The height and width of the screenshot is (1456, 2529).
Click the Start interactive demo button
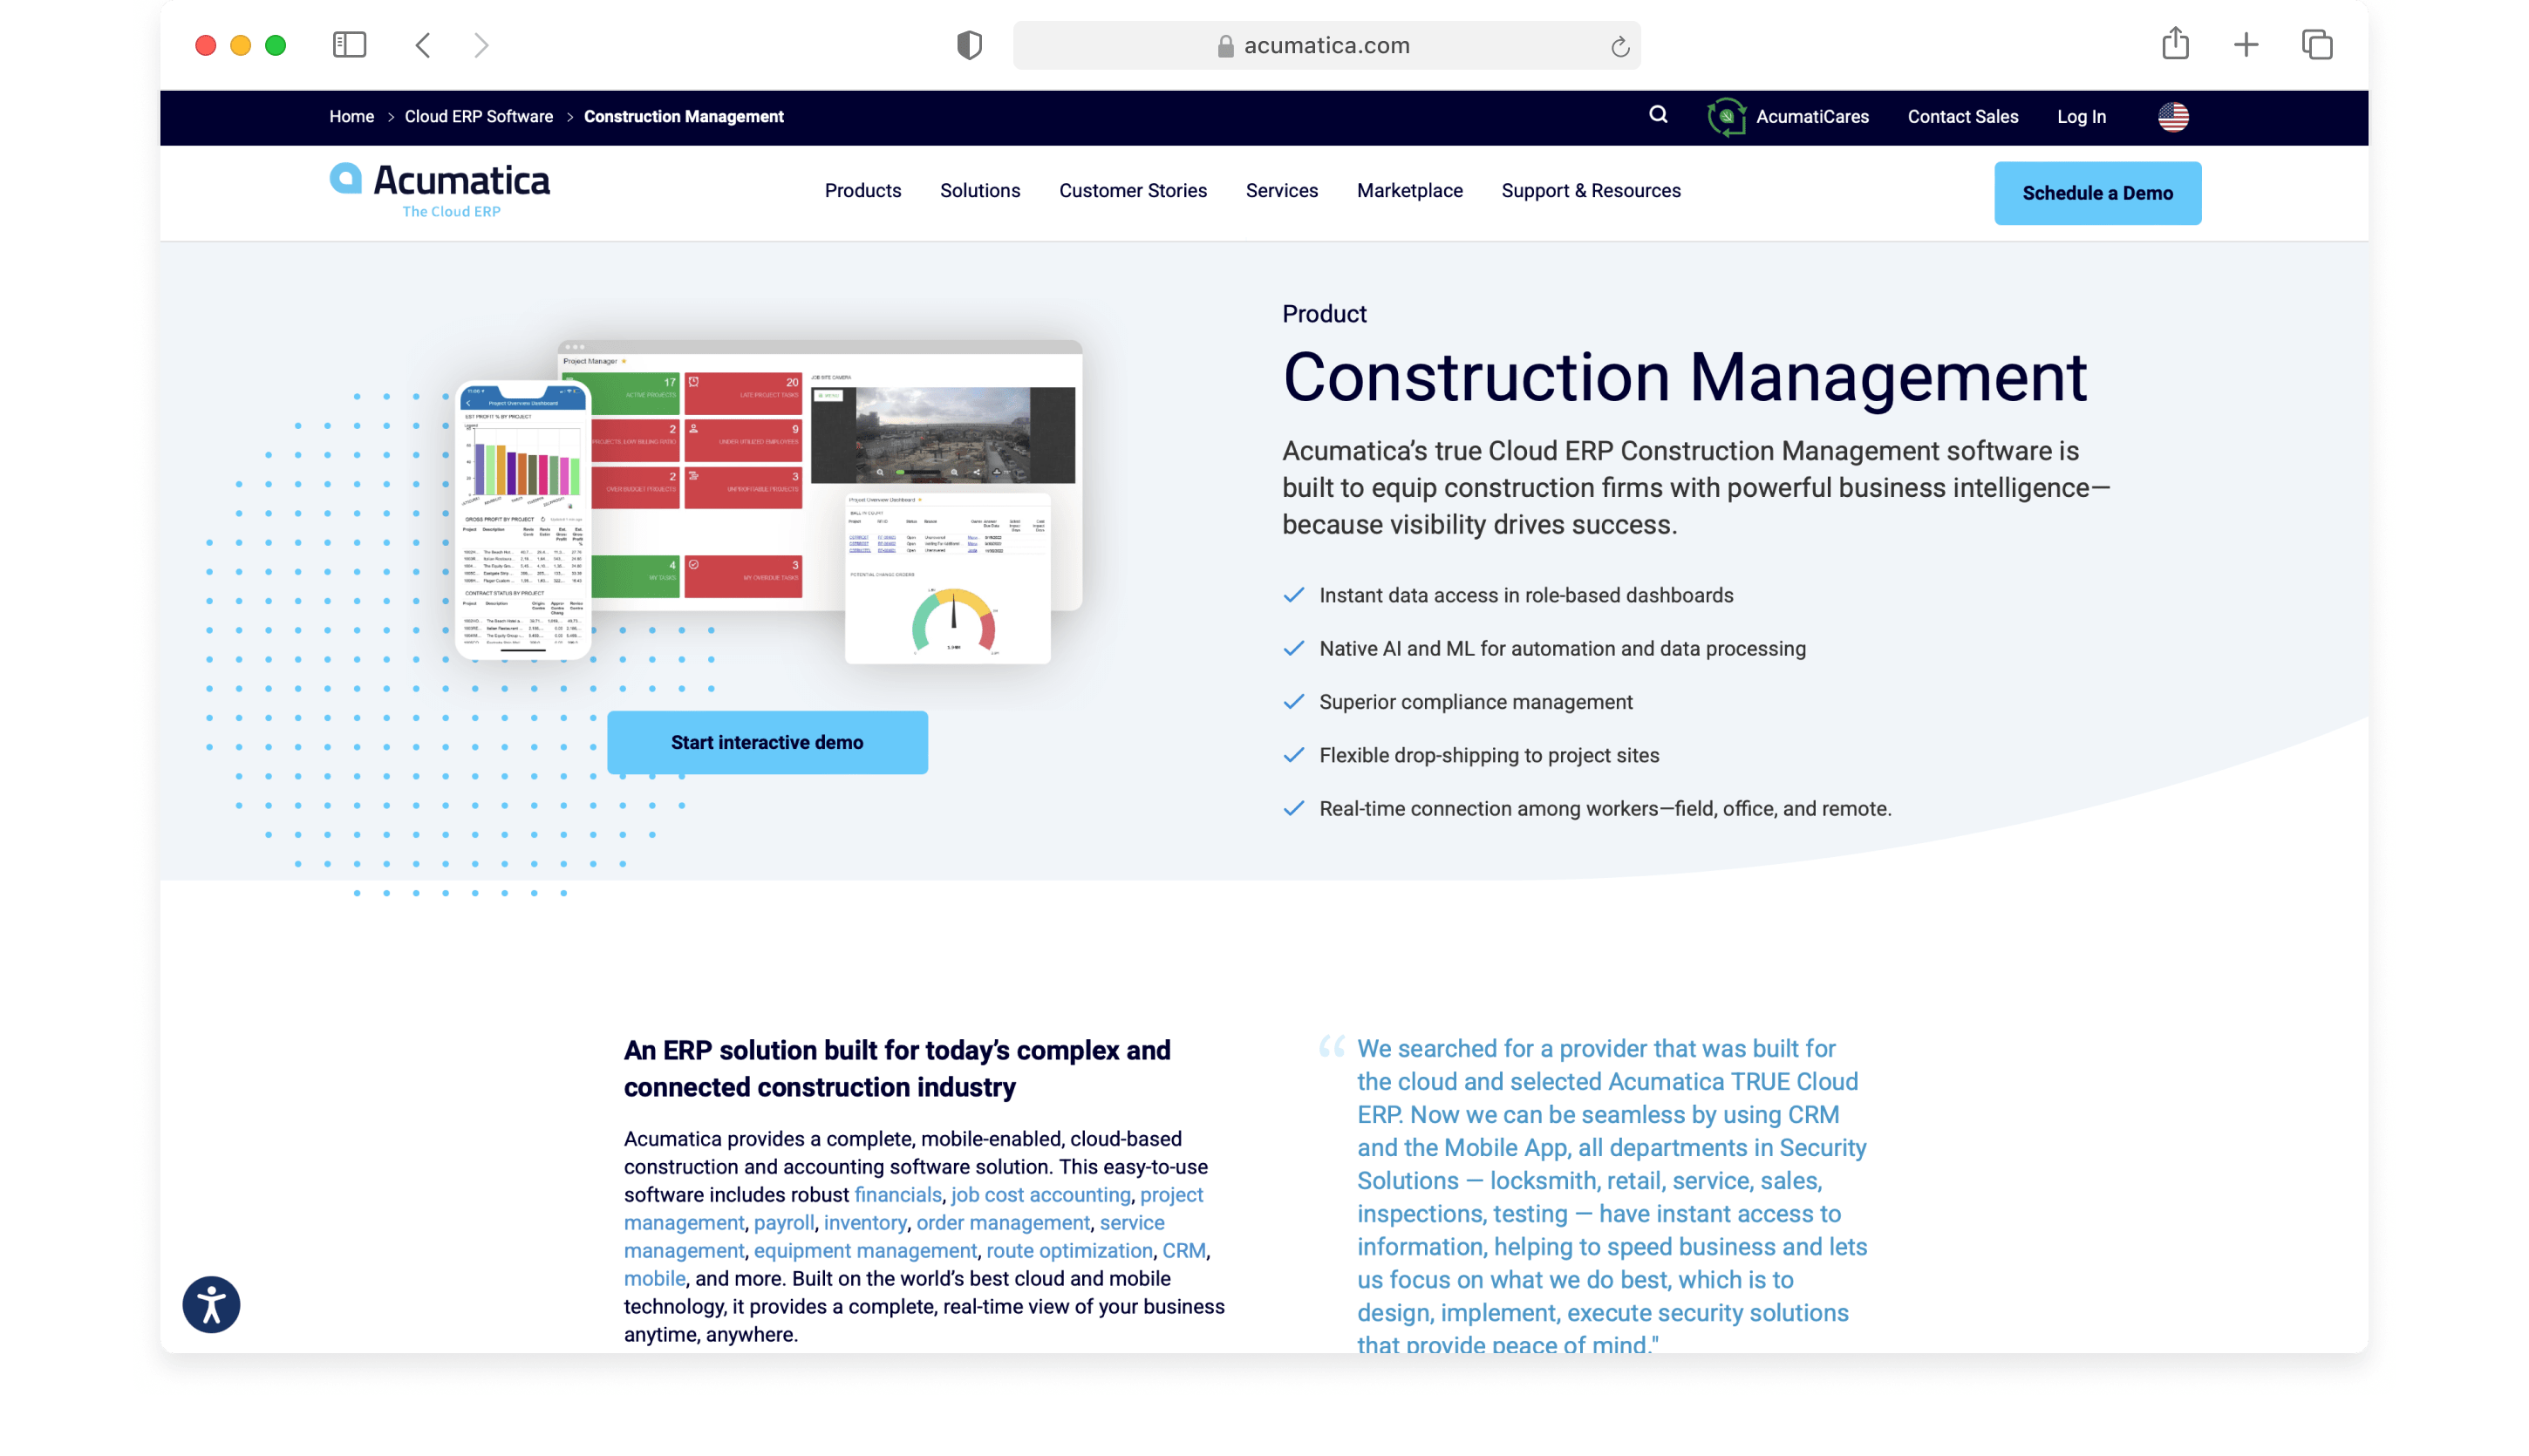click(767, 742)
